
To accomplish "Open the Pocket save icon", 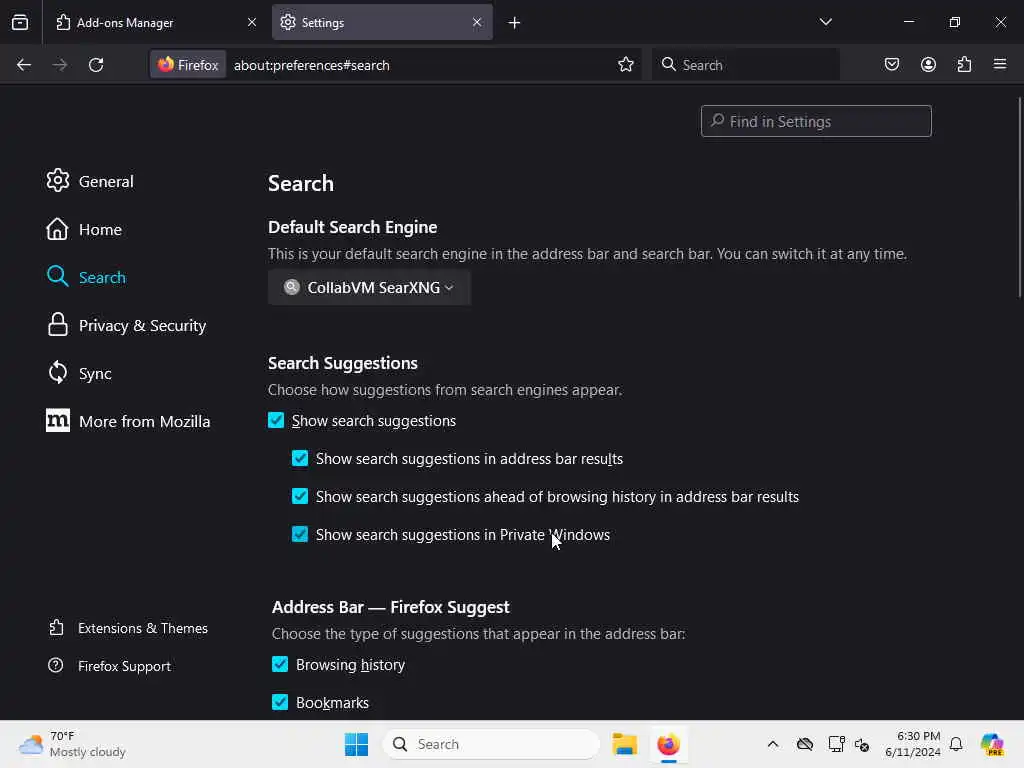I will (891, 65).
